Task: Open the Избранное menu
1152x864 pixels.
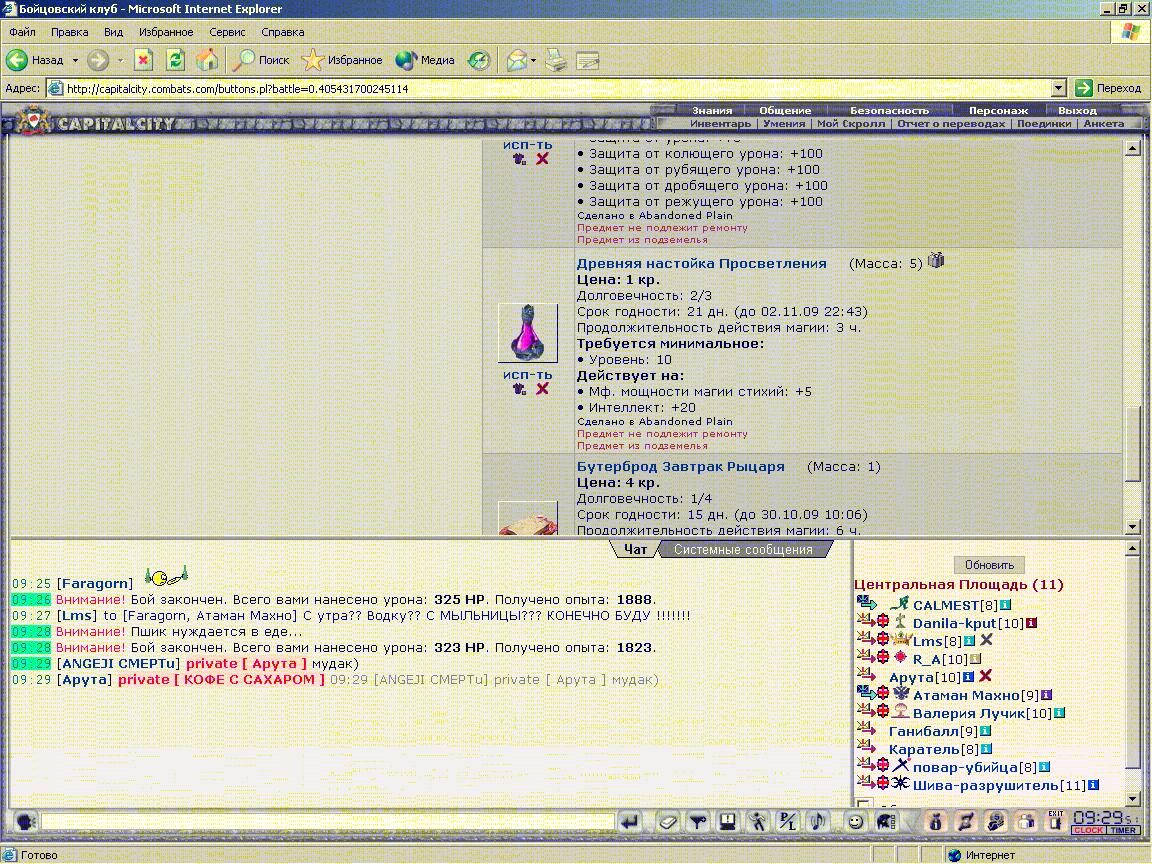Action: 166,32
